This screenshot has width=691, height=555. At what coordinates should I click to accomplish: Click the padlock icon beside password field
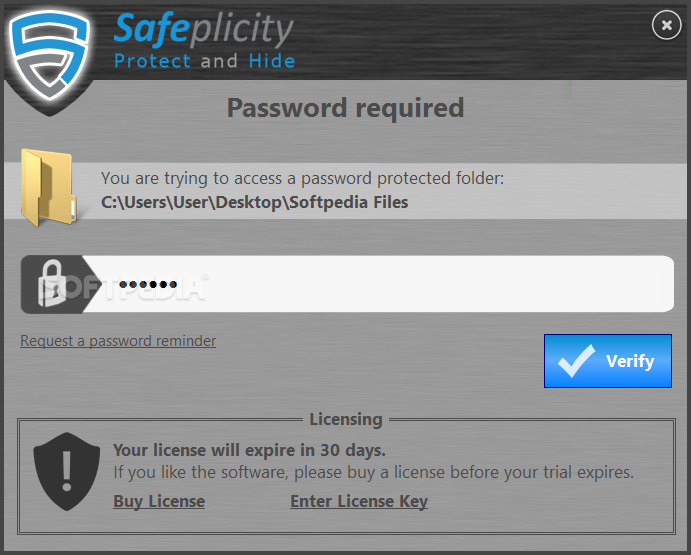[x=51, y=284]
